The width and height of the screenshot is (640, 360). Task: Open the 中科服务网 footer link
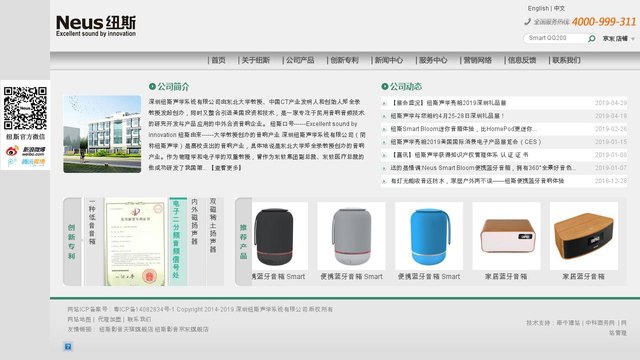click(600, 323)
